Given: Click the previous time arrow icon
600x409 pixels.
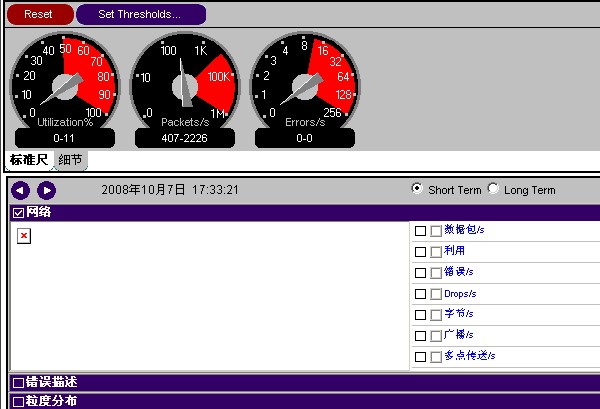Looking at the screenshot, I should (20, 190).
